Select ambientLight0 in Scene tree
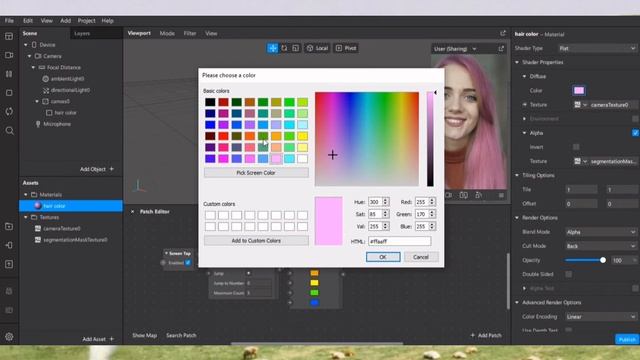 point(67,79)
